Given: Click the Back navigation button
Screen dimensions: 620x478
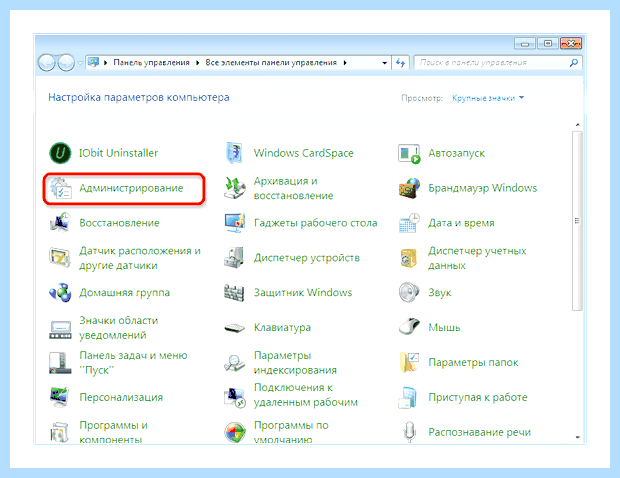Looking at the screenshot, I should (47, 62).
